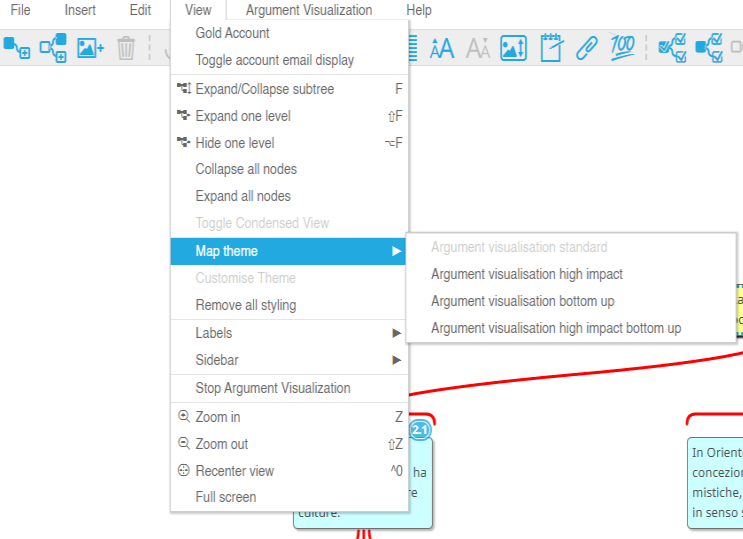Screen dimensions: 743x539
Task: Click the paperclip attachment icon
Action: pos(587,47)
